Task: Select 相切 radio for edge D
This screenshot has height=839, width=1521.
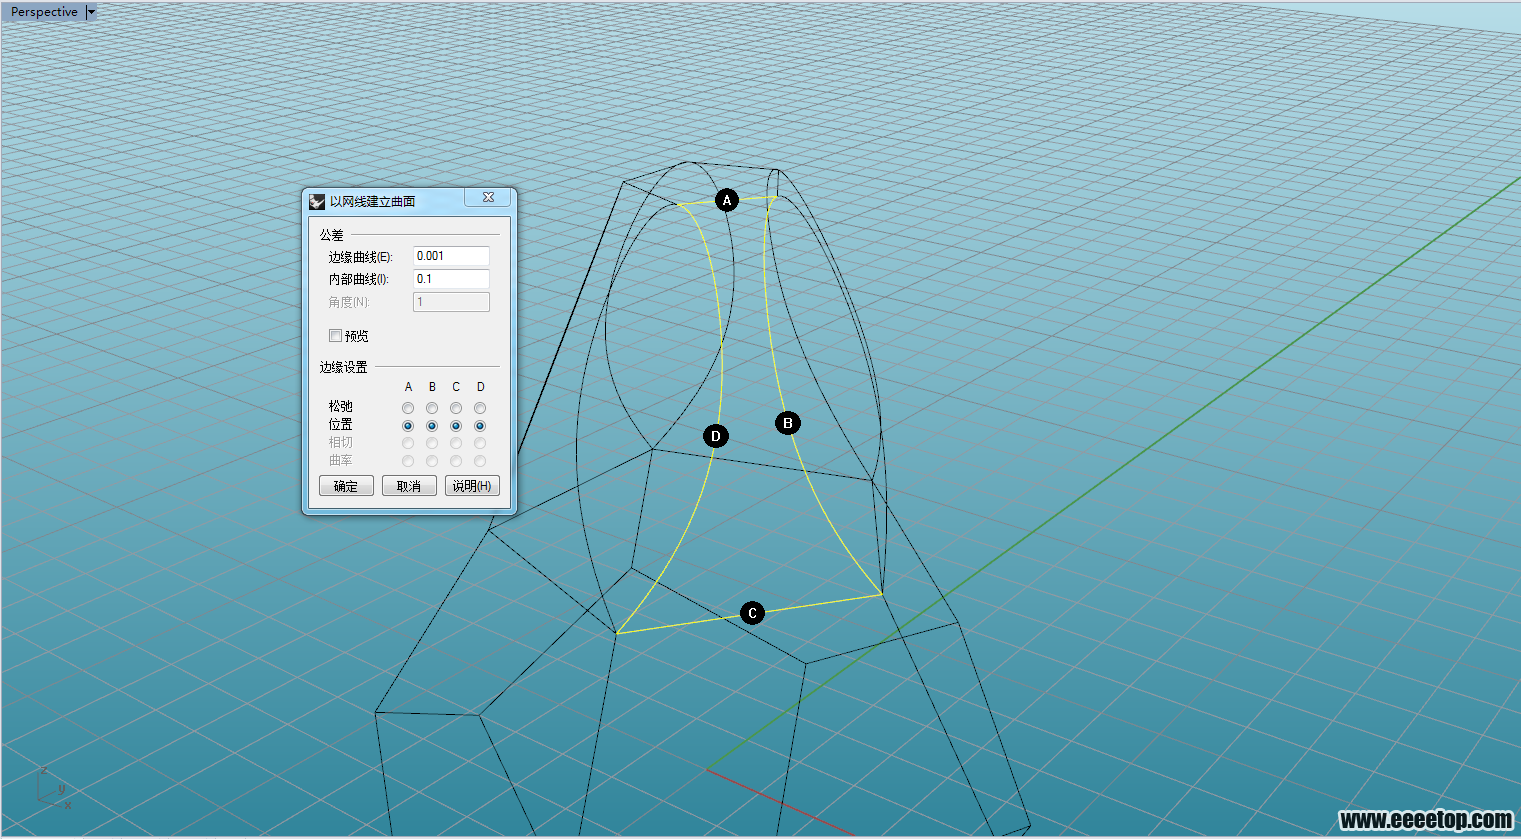Action: [480, 443]
